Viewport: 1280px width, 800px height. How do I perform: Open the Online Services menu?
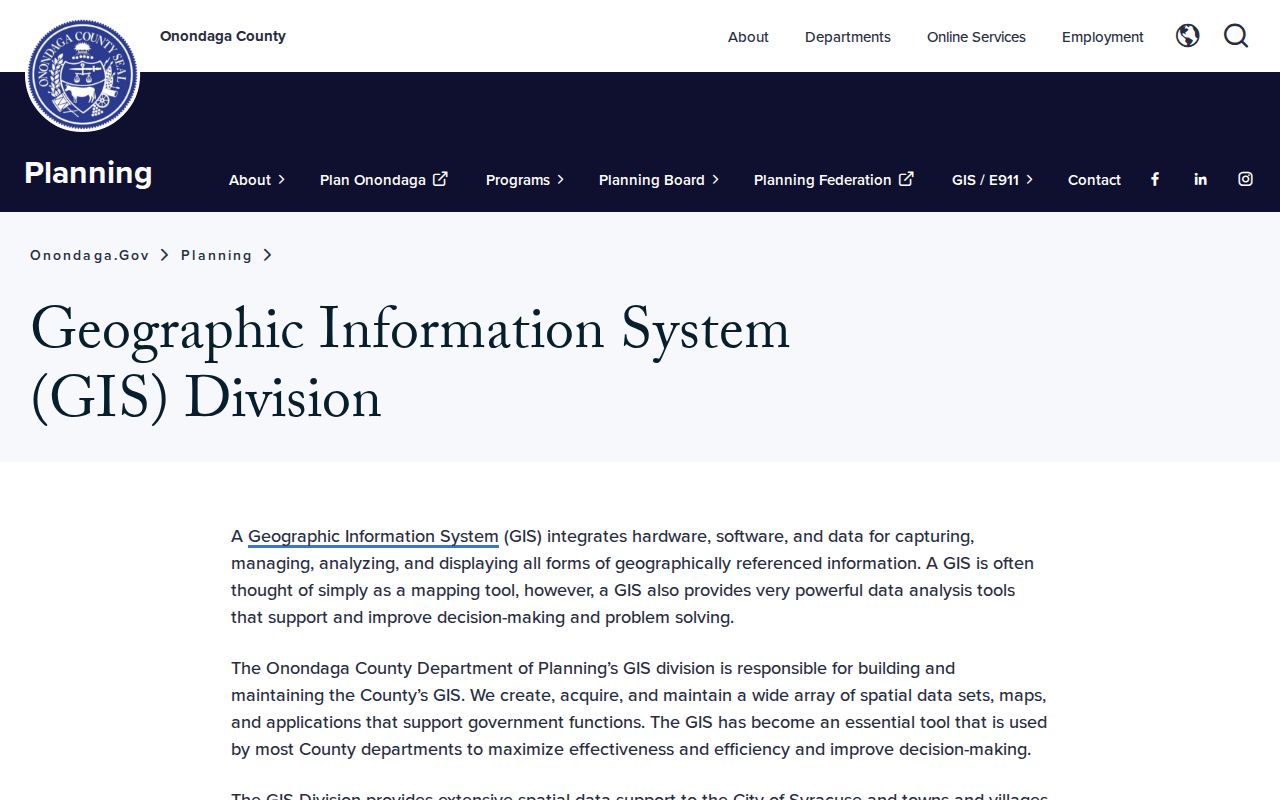click(976, 37)
